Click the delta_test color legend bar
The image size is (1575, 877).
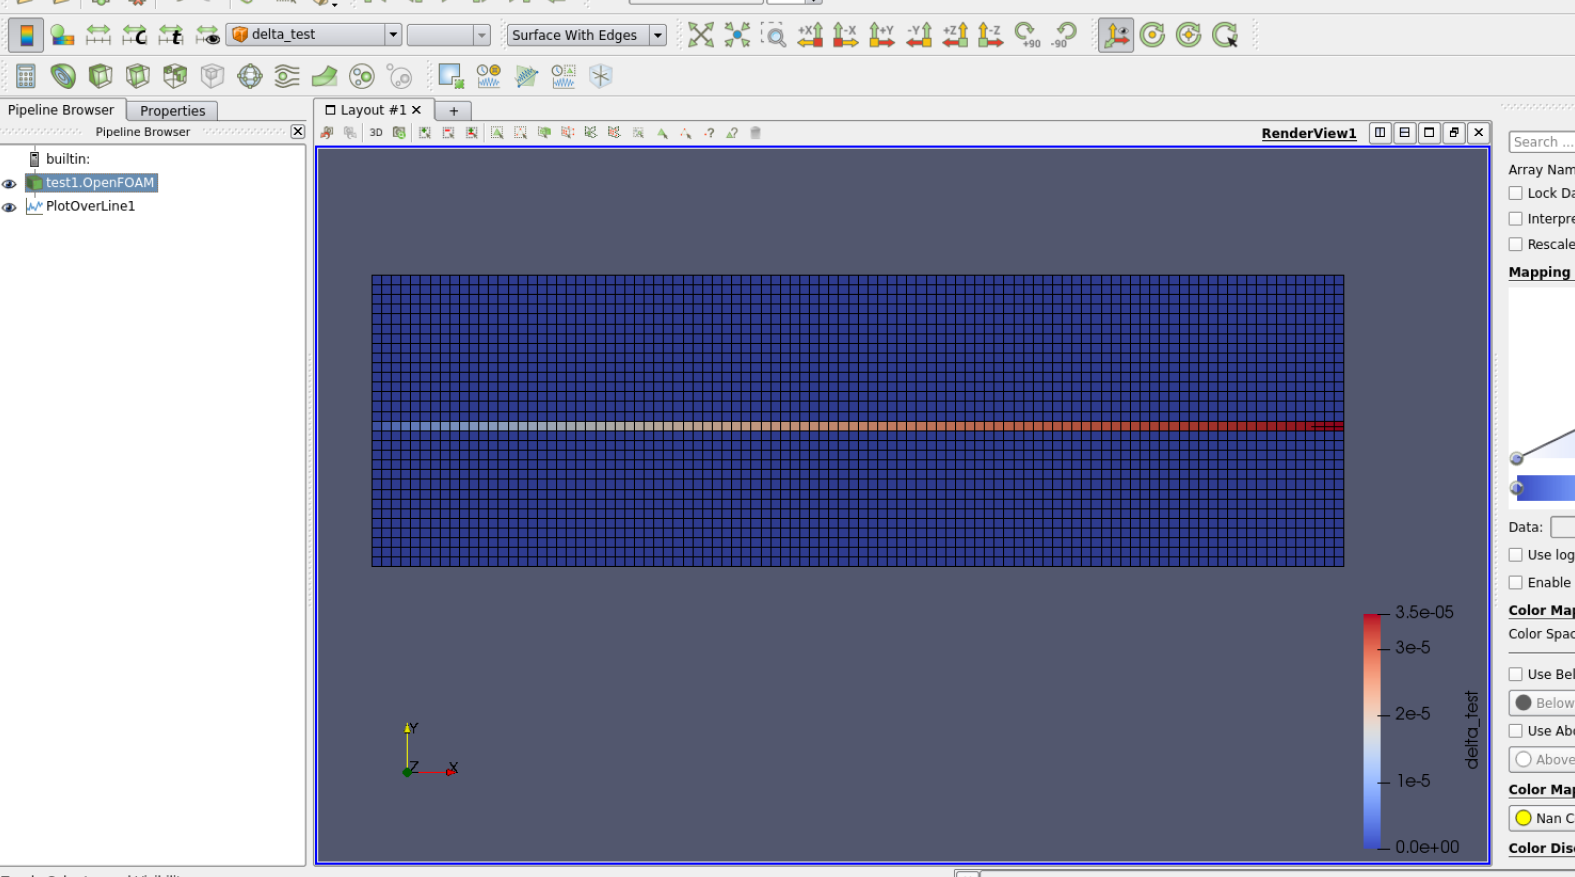(x=1372, y=731)
